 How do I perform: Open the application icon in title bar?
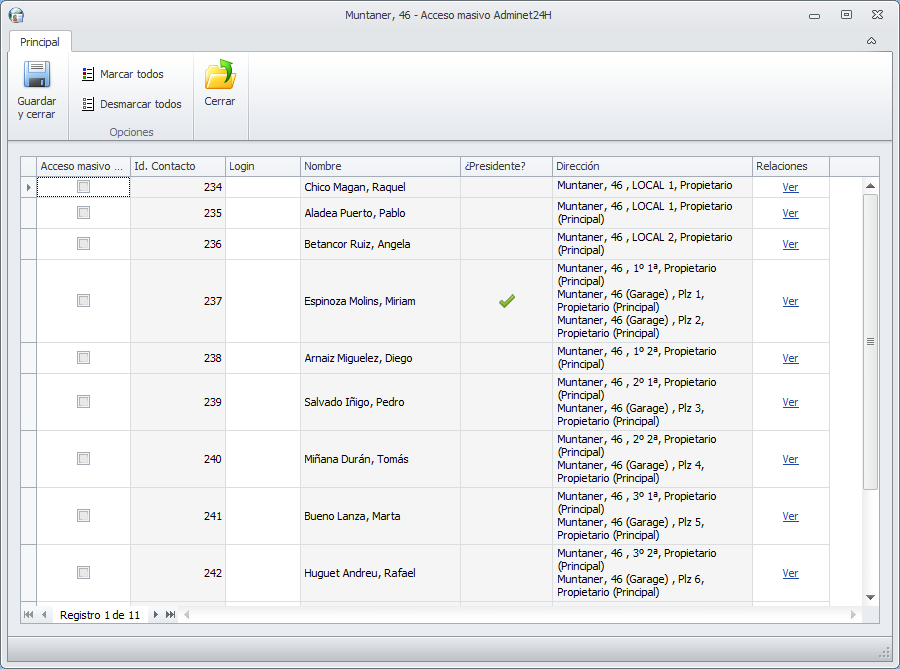16,15
